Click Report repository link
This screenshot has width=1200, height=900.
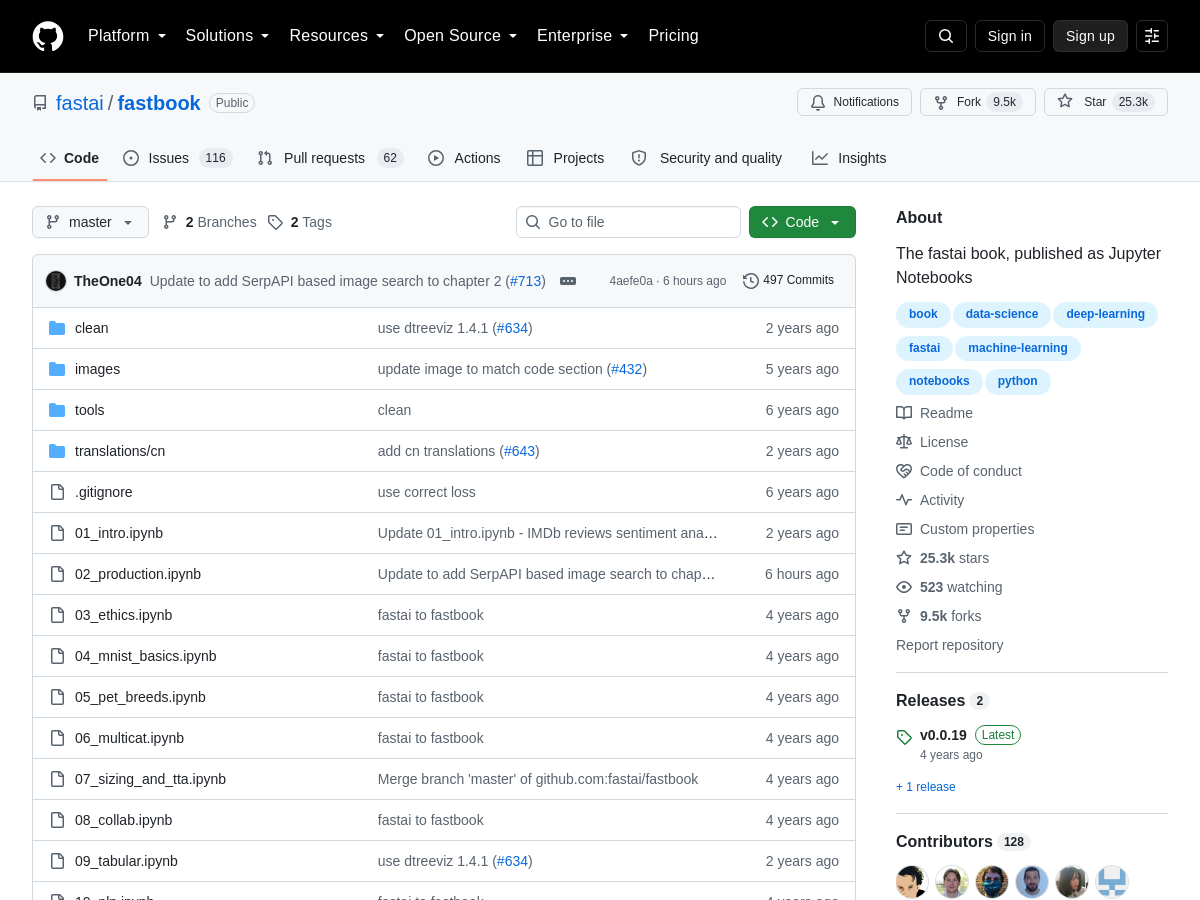coord(949,645)
